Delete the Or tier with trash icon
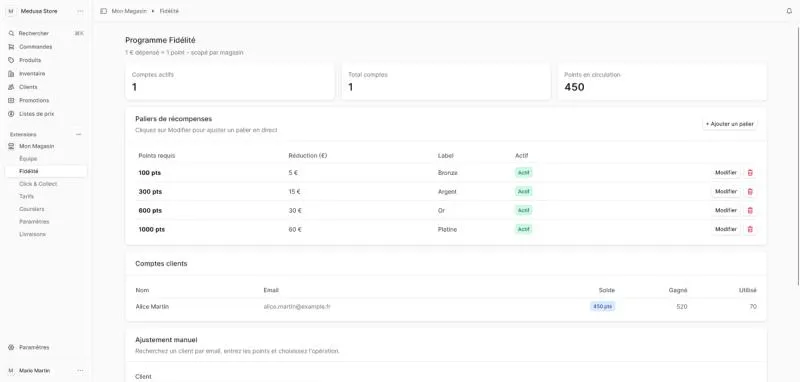 point(750,211)
